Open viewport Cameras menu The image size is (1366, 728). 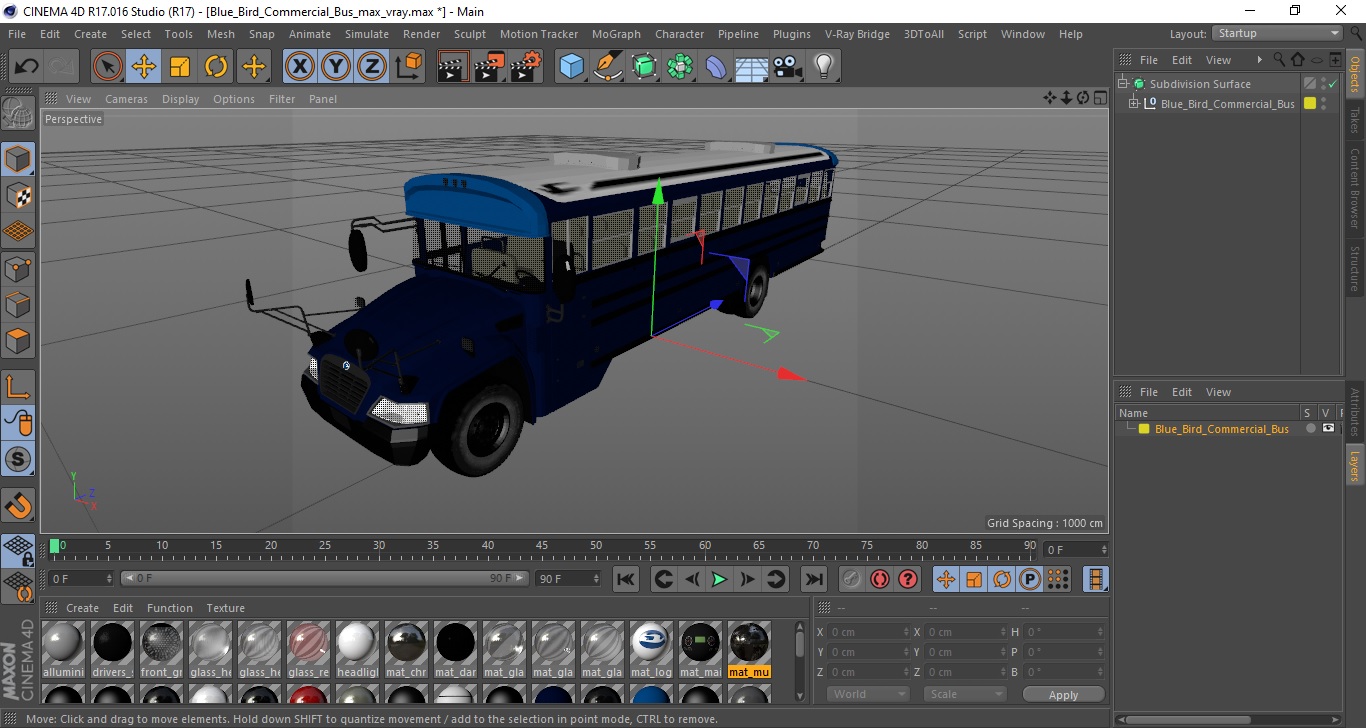tap(126, 99)
